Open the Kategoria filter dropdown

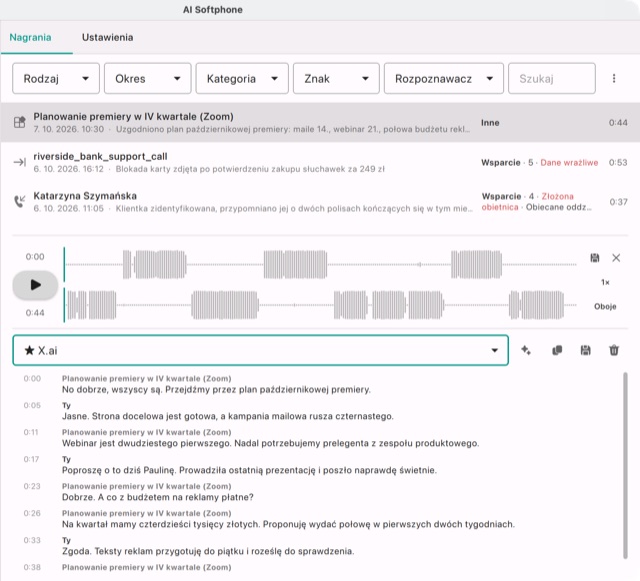[242, 78]
